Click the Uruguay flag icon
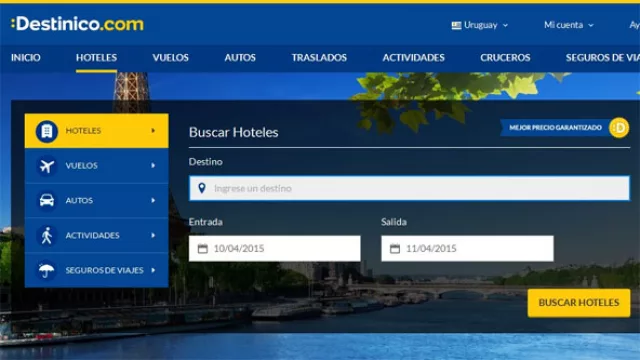 [456, 25]
